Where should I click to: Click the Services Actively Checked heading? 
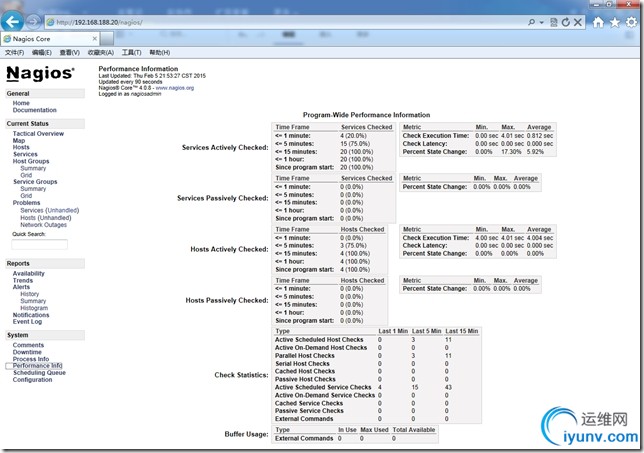(x=225, y=147)
